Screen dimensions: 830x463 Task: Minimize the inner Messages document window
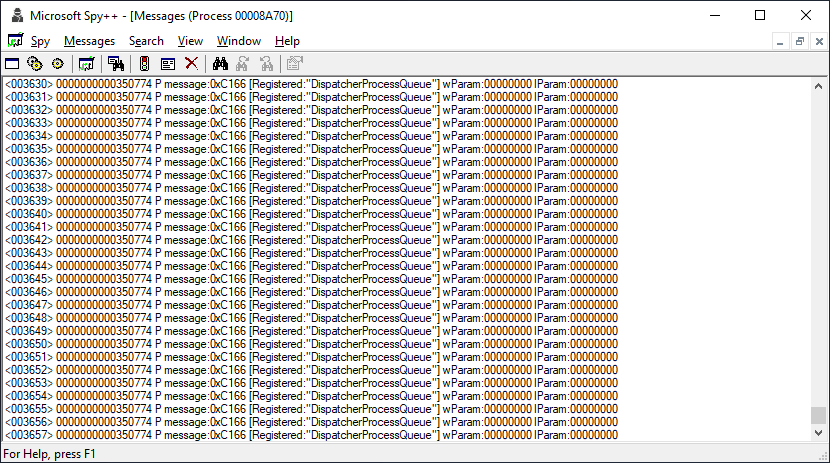[781, 41]
